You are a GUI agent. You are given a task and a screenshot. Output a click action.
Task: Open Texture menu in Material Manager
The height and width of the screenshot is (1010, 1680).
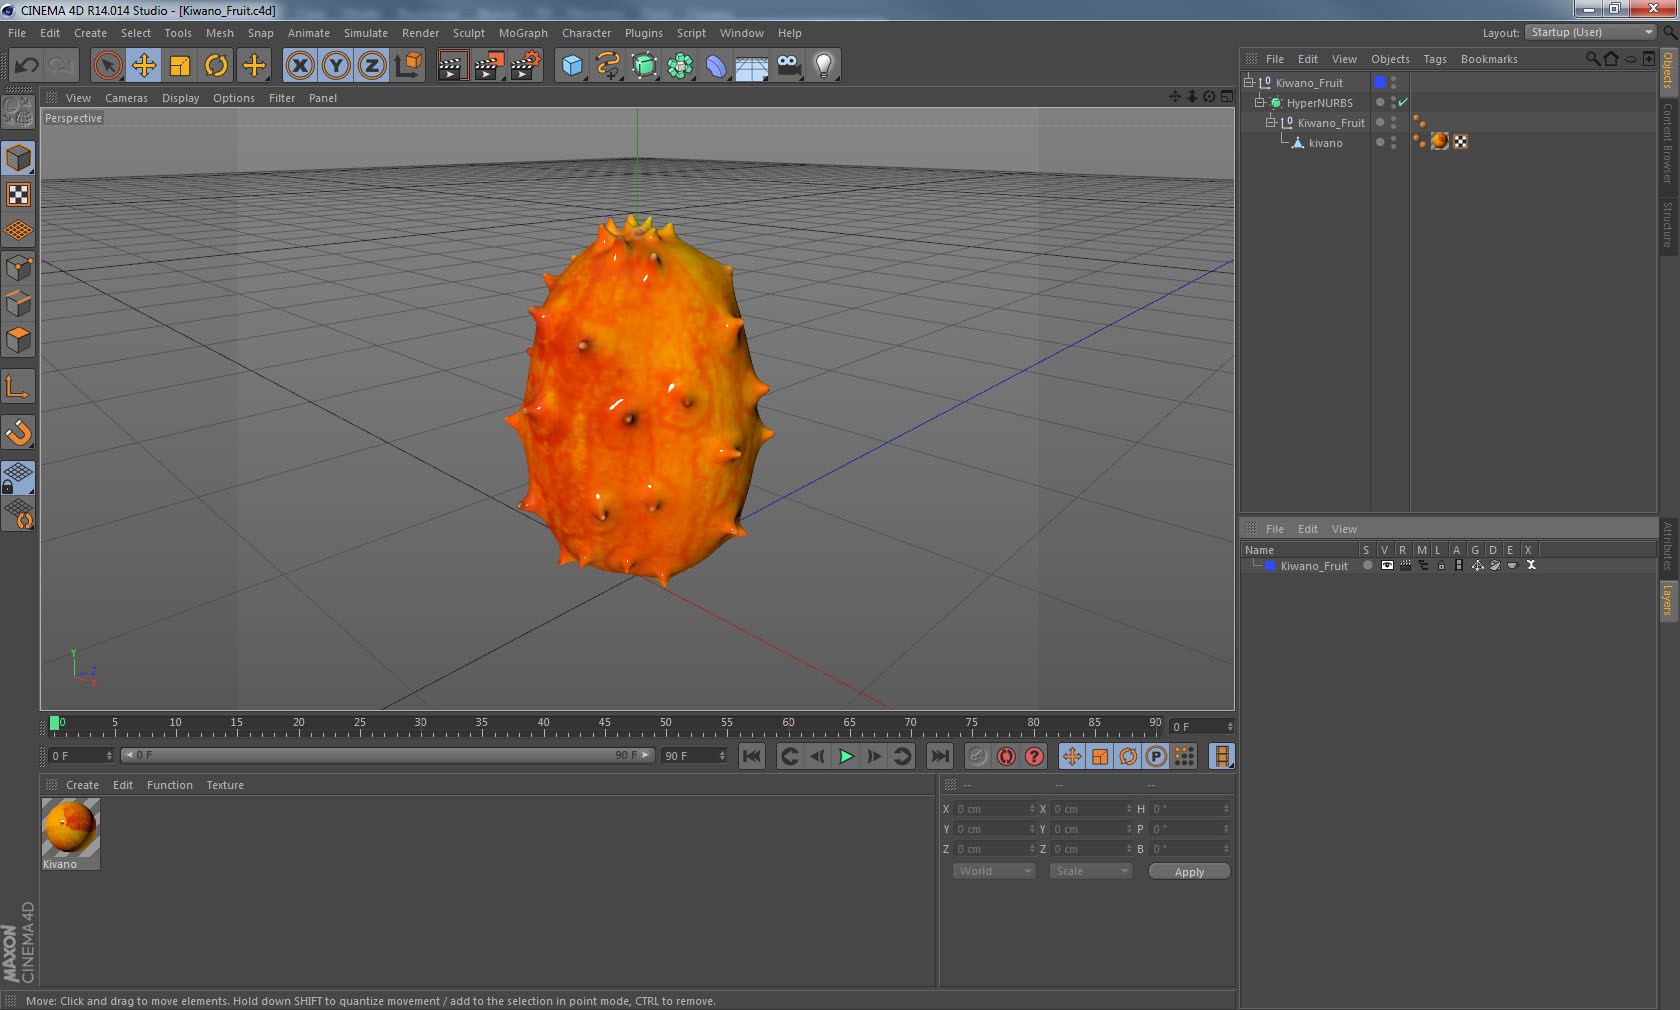[225, 785]
